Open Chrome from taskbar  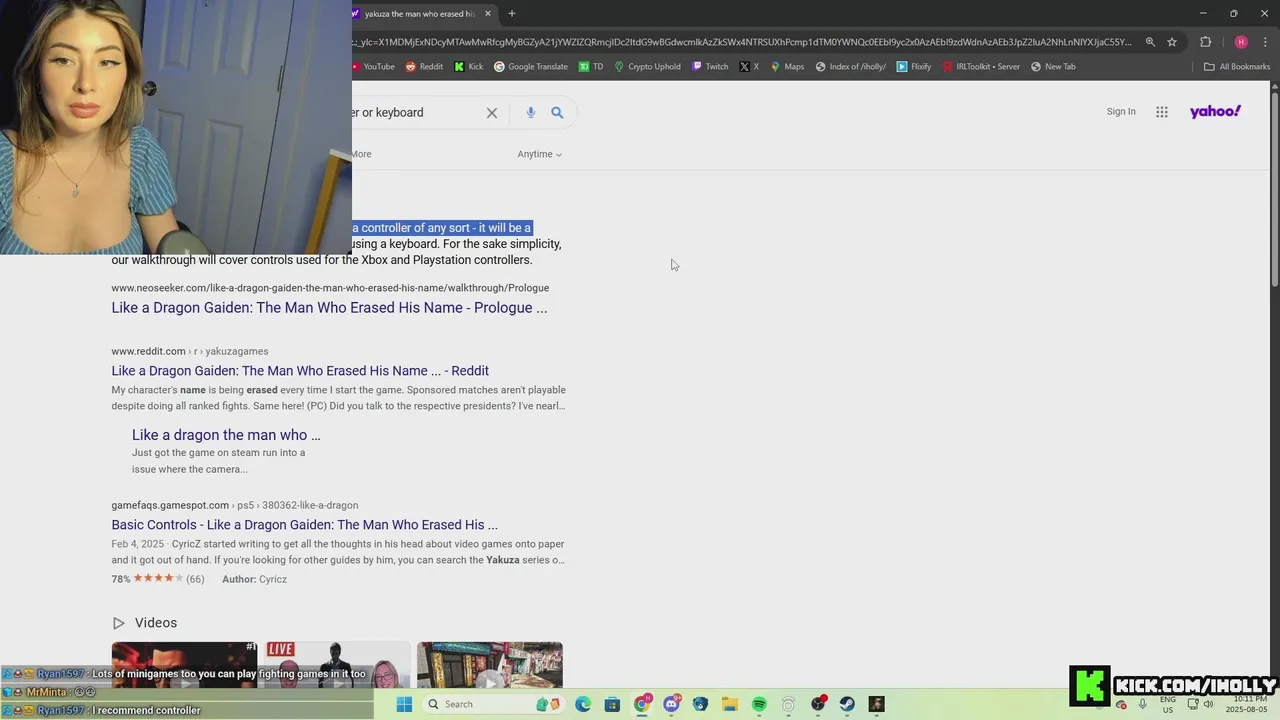coord(642,704)
